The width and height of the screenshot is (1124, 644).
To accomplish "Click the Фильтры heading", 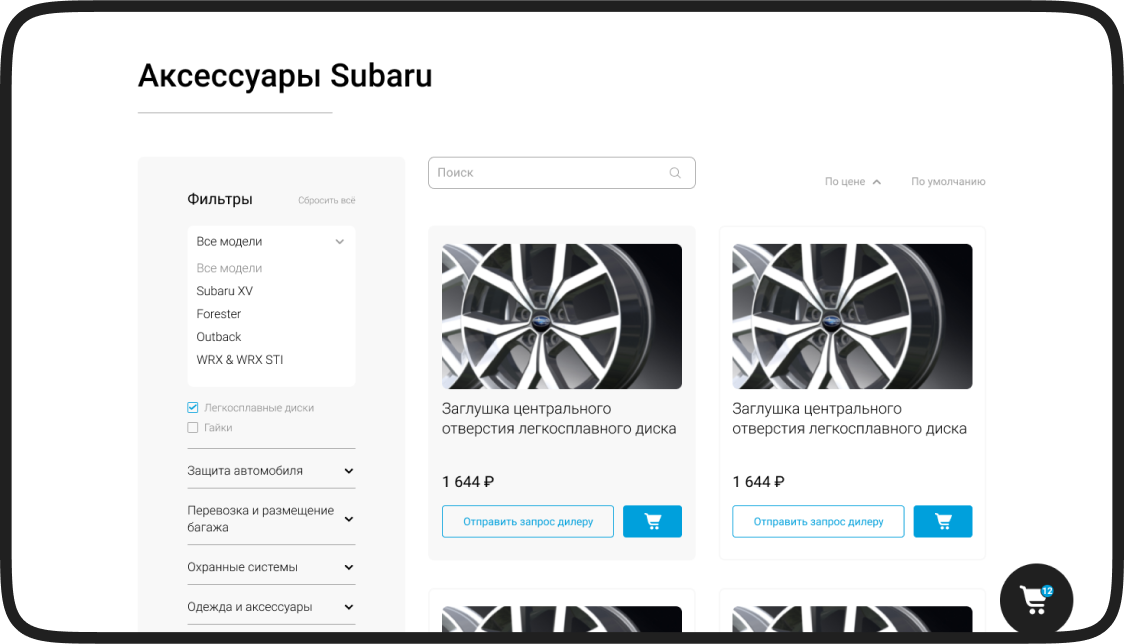I will click(220, 199).
